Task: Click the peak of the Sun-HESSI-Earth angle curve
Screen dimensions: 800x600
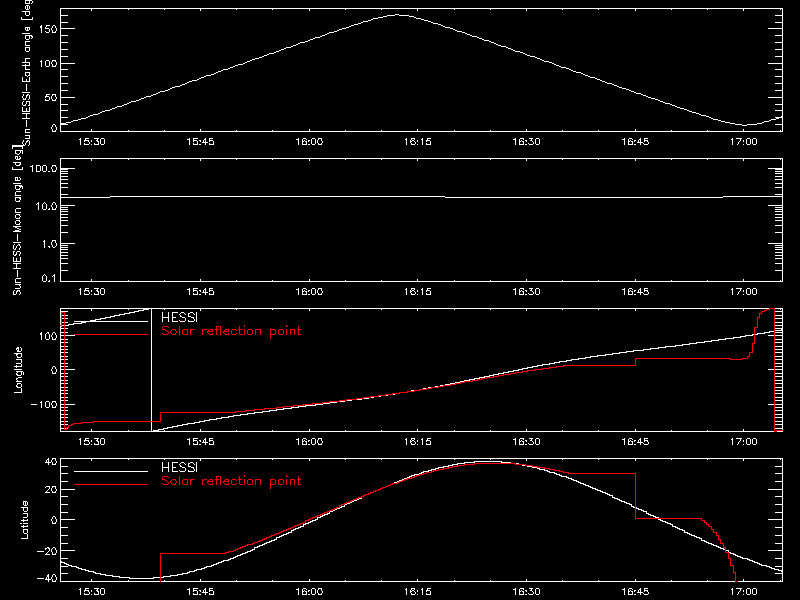Action: [x=398, y=15]
